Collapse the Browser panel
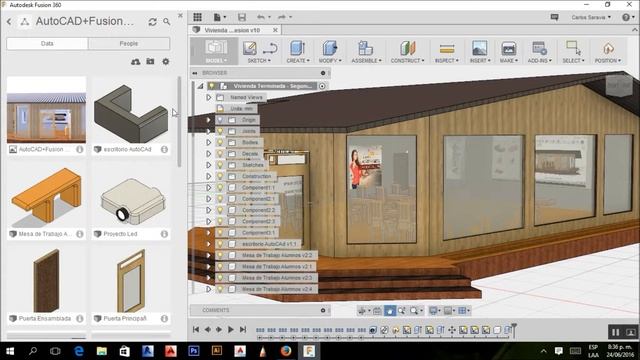Viewport: 640px width, 360px height. click(x=195, y=73)
